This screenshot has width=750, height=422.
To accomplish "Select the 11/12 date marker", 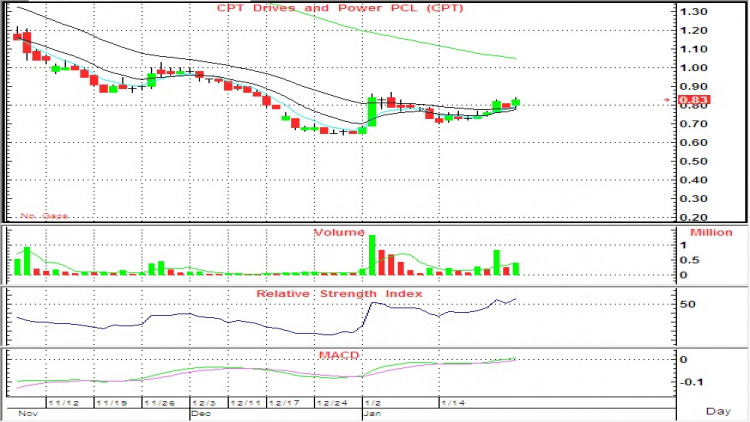I will tap(64, 403).
